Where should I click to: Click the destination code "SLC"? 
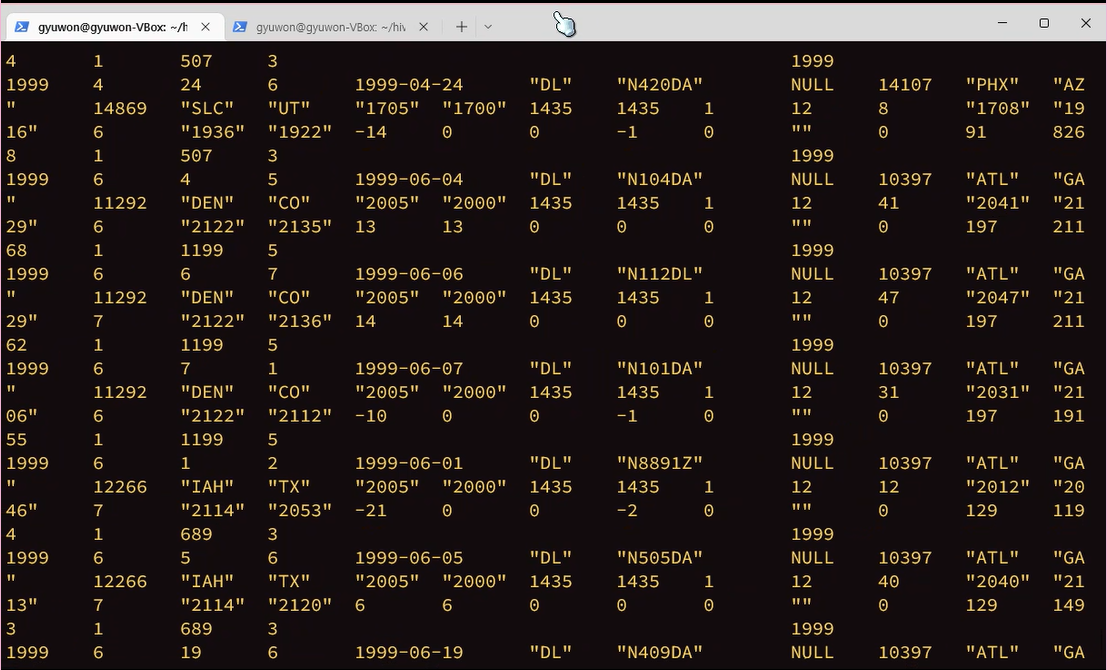click(x=207, y=109)
